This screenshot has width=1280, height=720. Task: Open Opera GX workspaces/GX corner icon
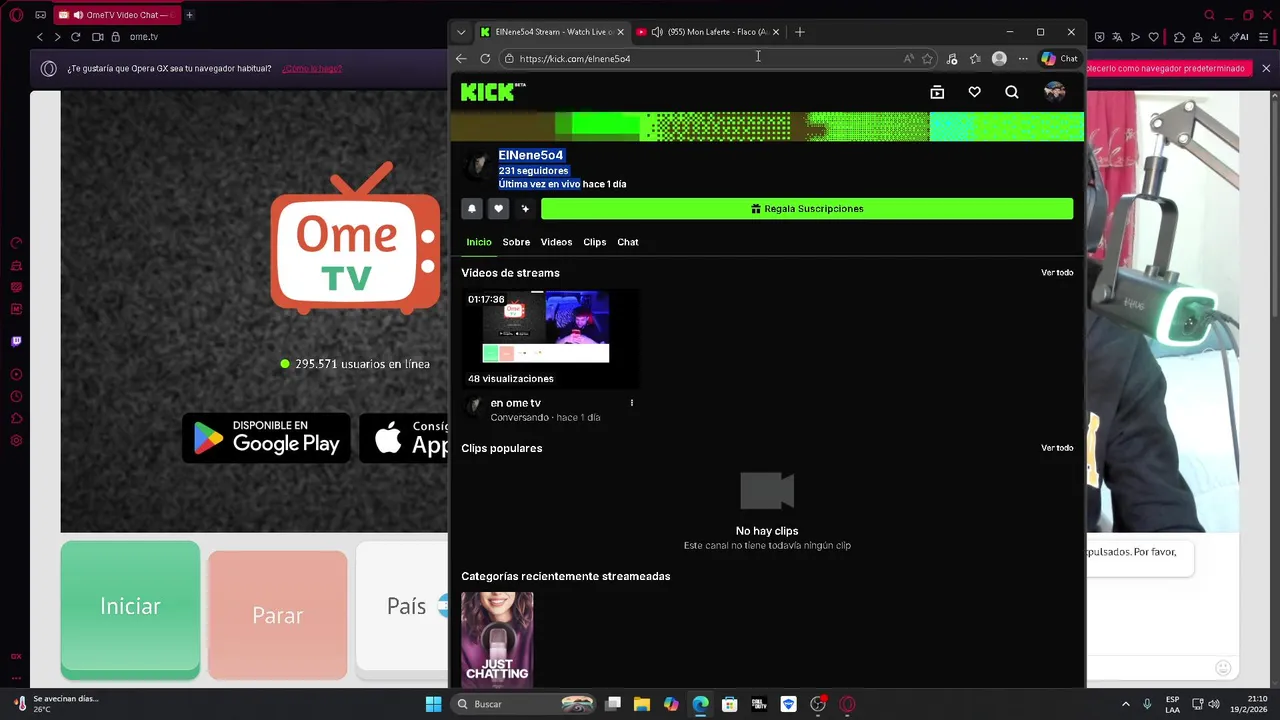coord(40,15)
